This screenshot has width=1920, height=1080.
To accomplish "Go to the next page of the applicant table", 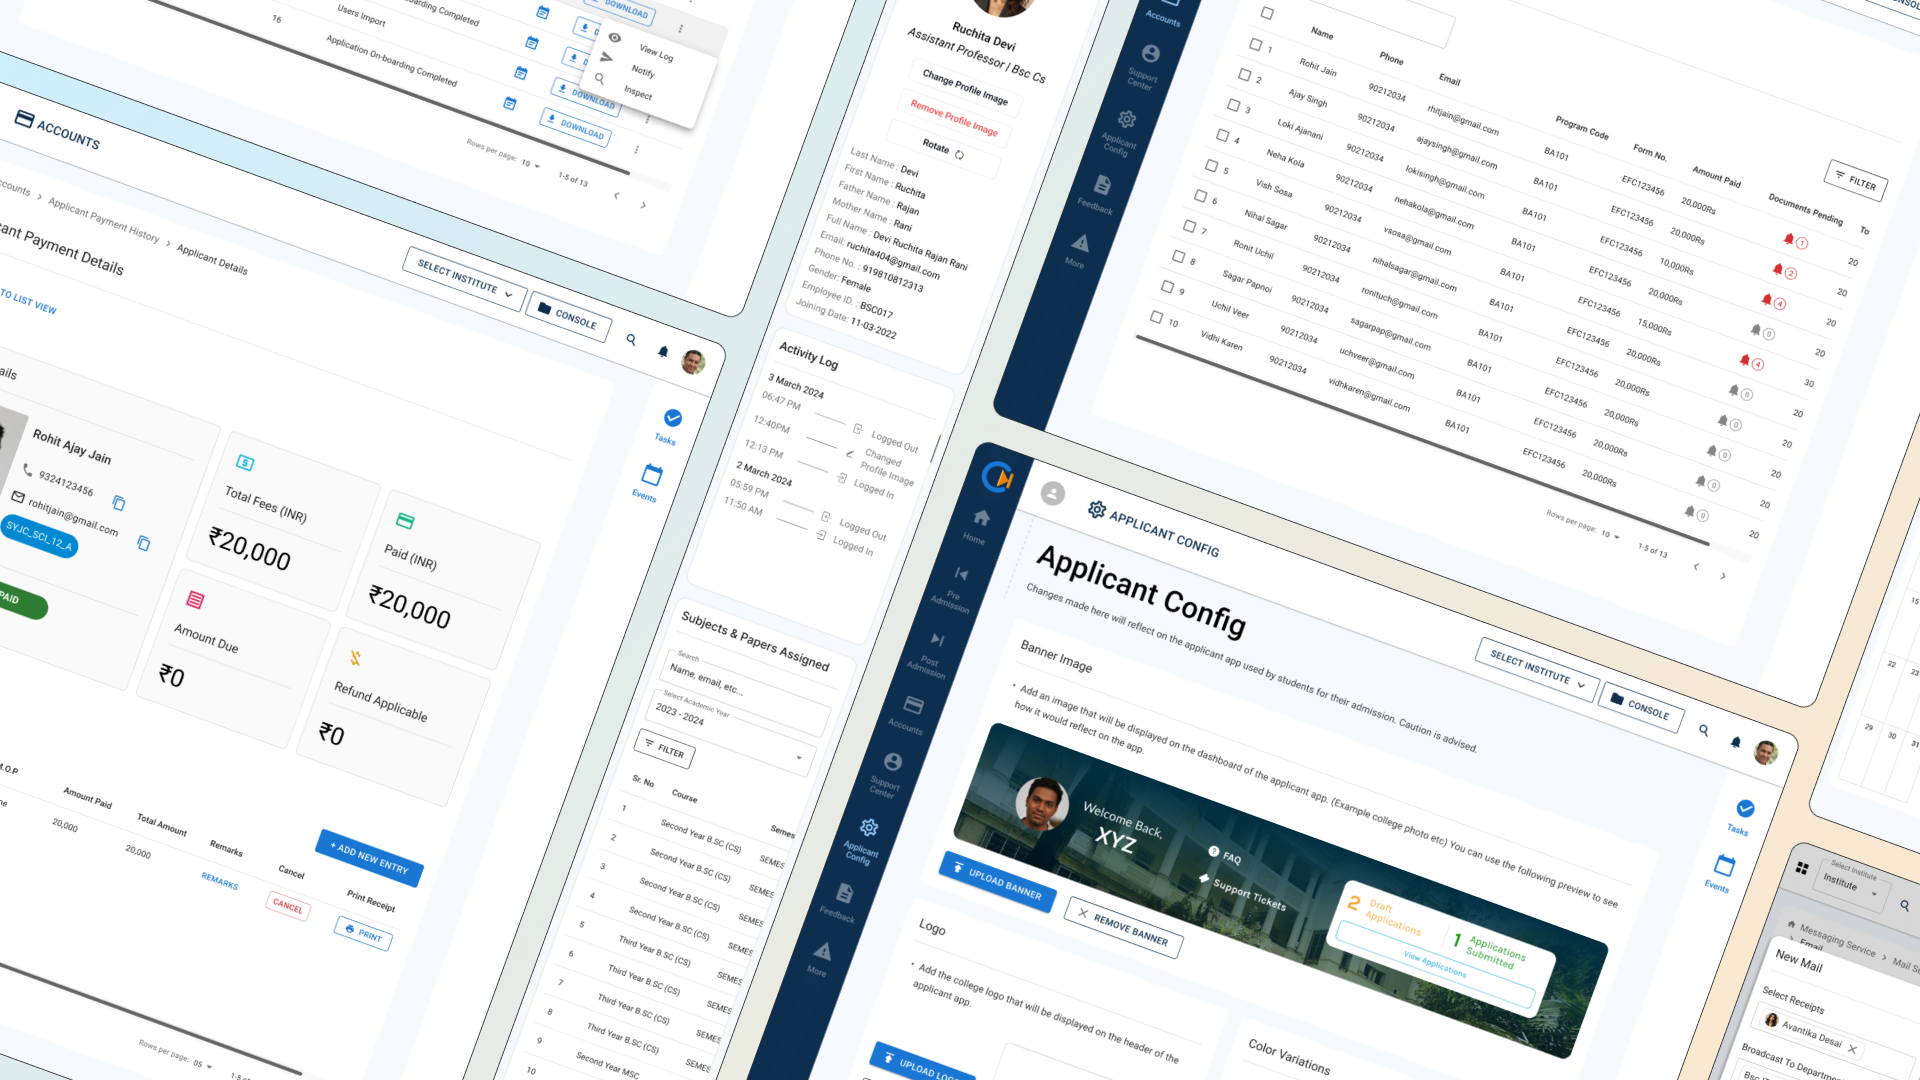I will pyautogui.click(x=1722, y=576).
